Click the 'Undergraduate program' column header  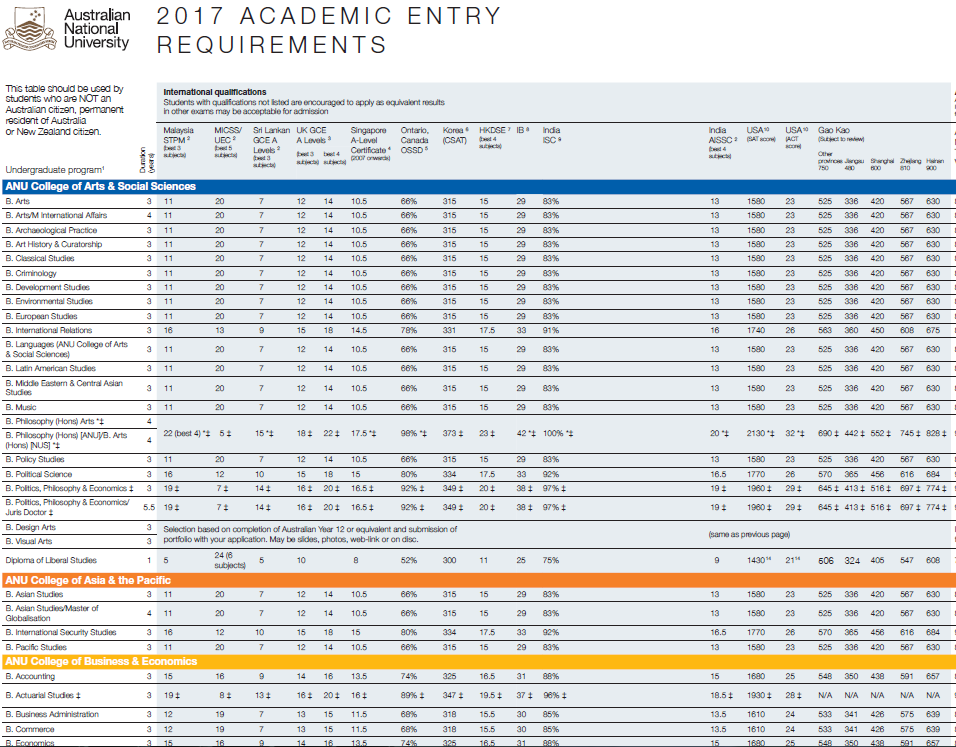tap(55, 170)
